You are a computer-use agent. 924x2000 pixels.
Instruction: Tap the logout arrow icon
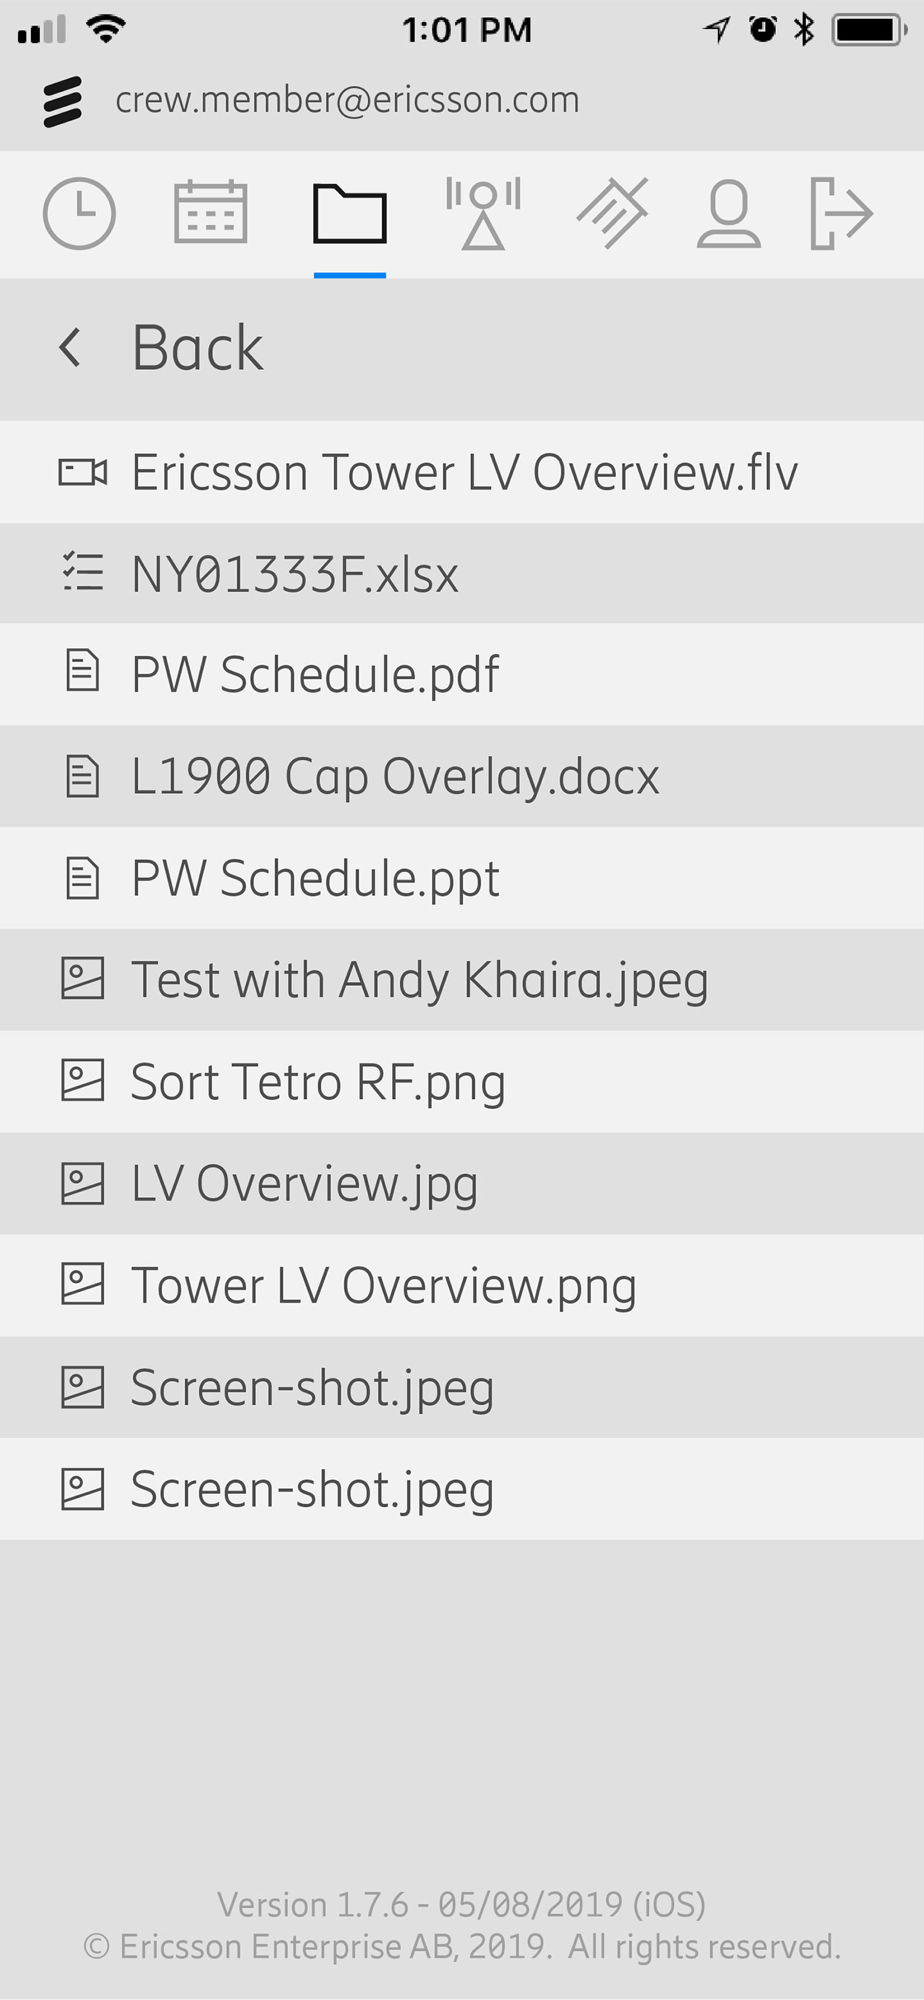point(841,213)
